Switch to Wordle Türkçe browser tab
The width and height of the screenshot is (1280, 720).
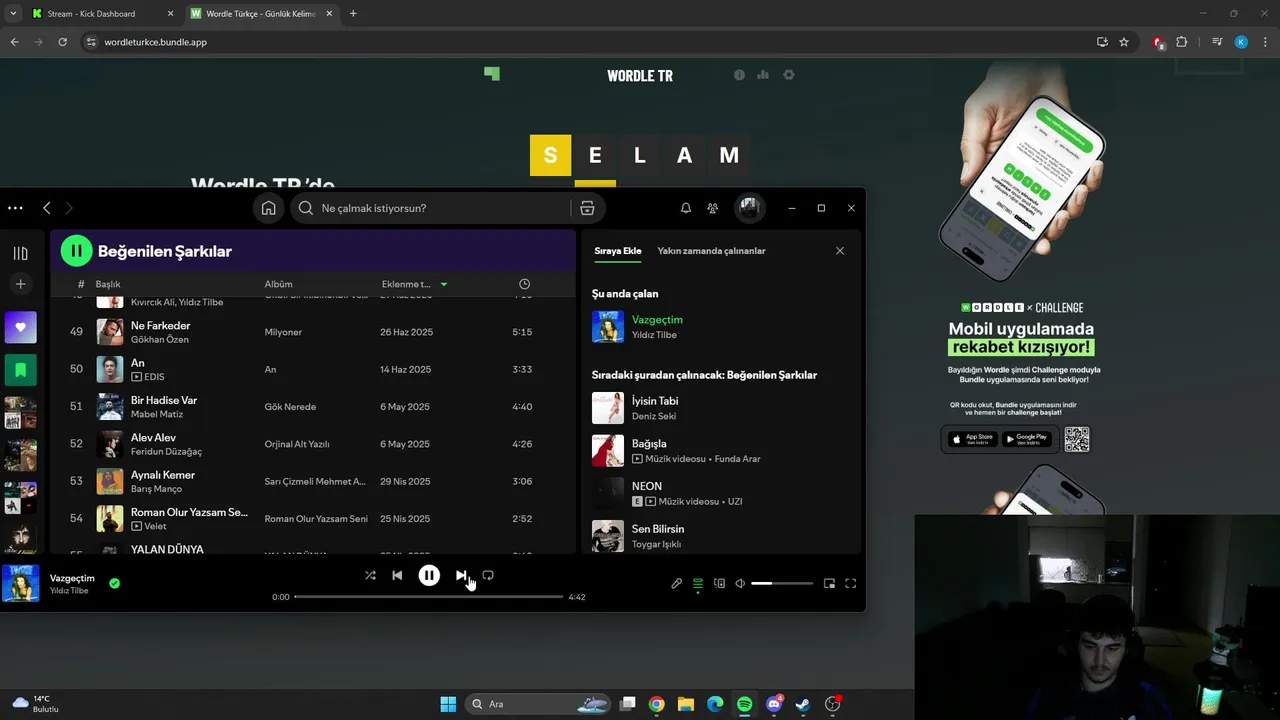click(260, 14)
